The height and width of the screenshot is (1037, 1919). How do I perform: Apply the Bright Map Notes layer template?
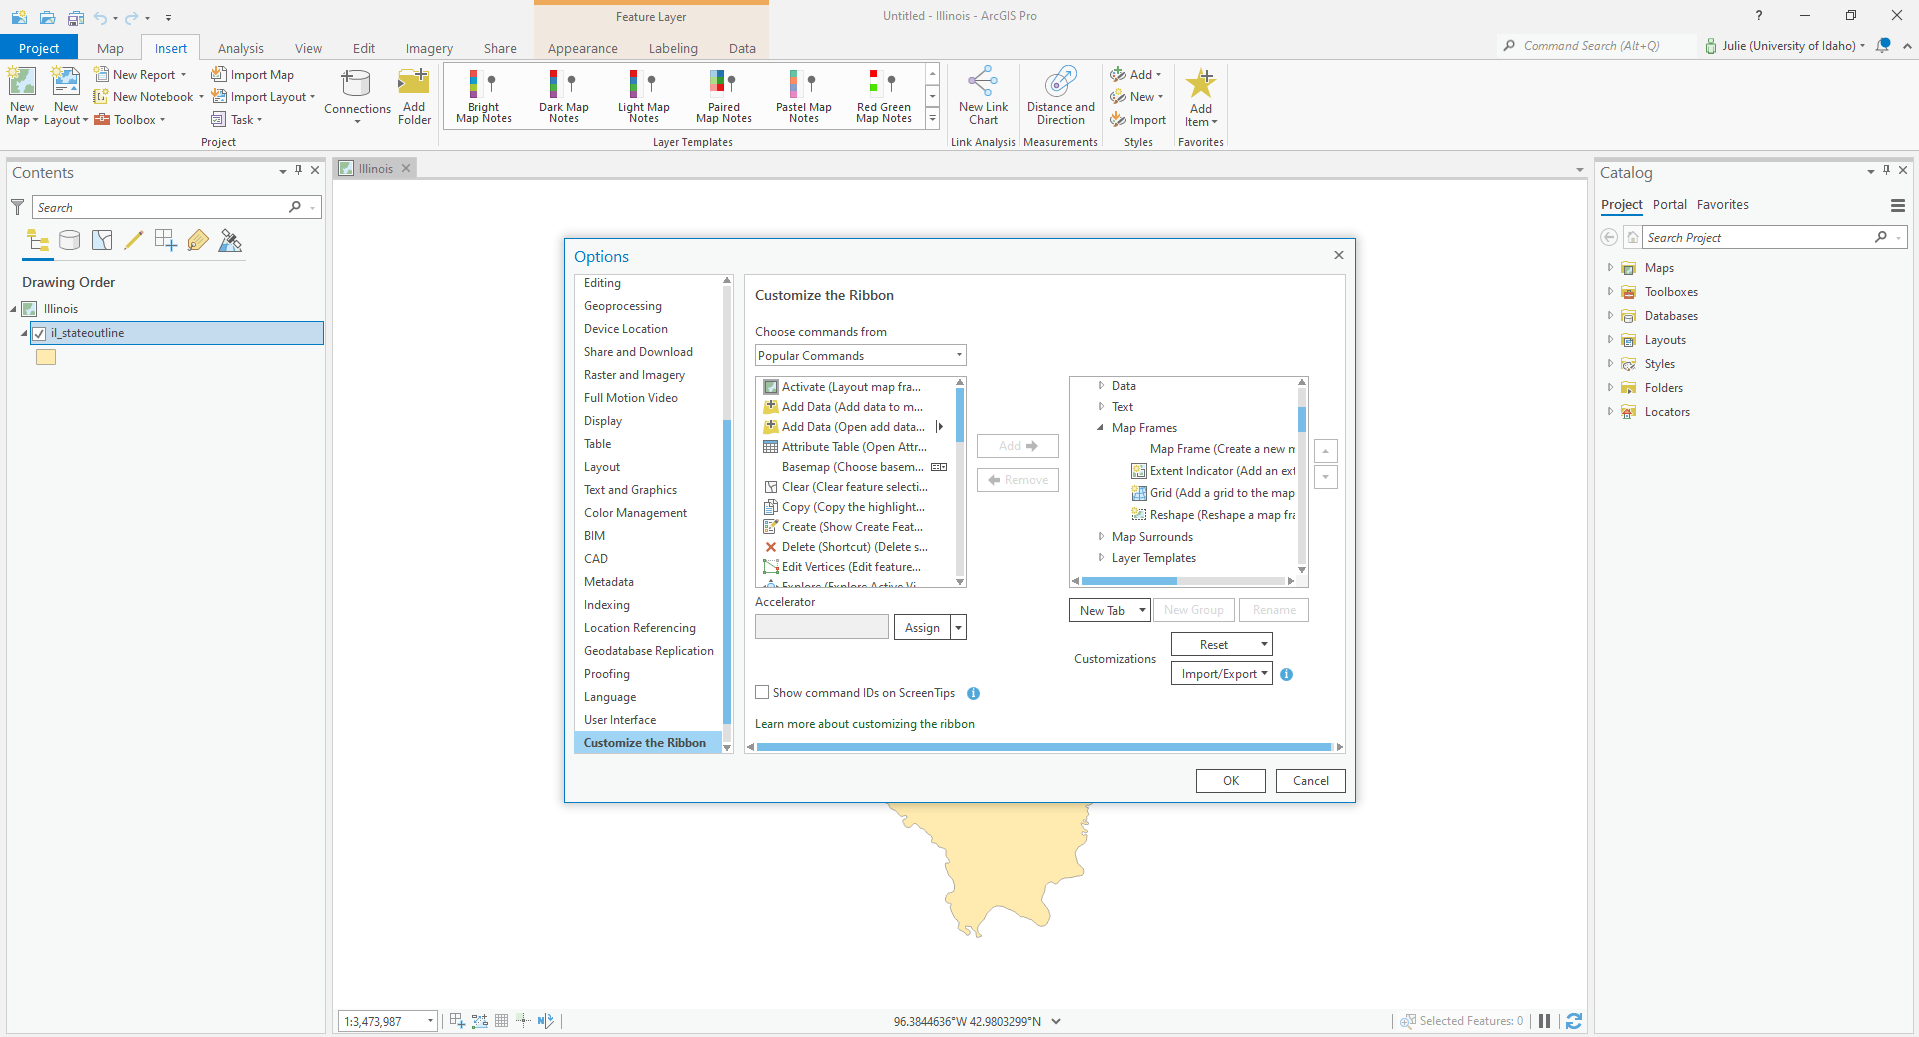pyautogui.click(x=483, y=95)
